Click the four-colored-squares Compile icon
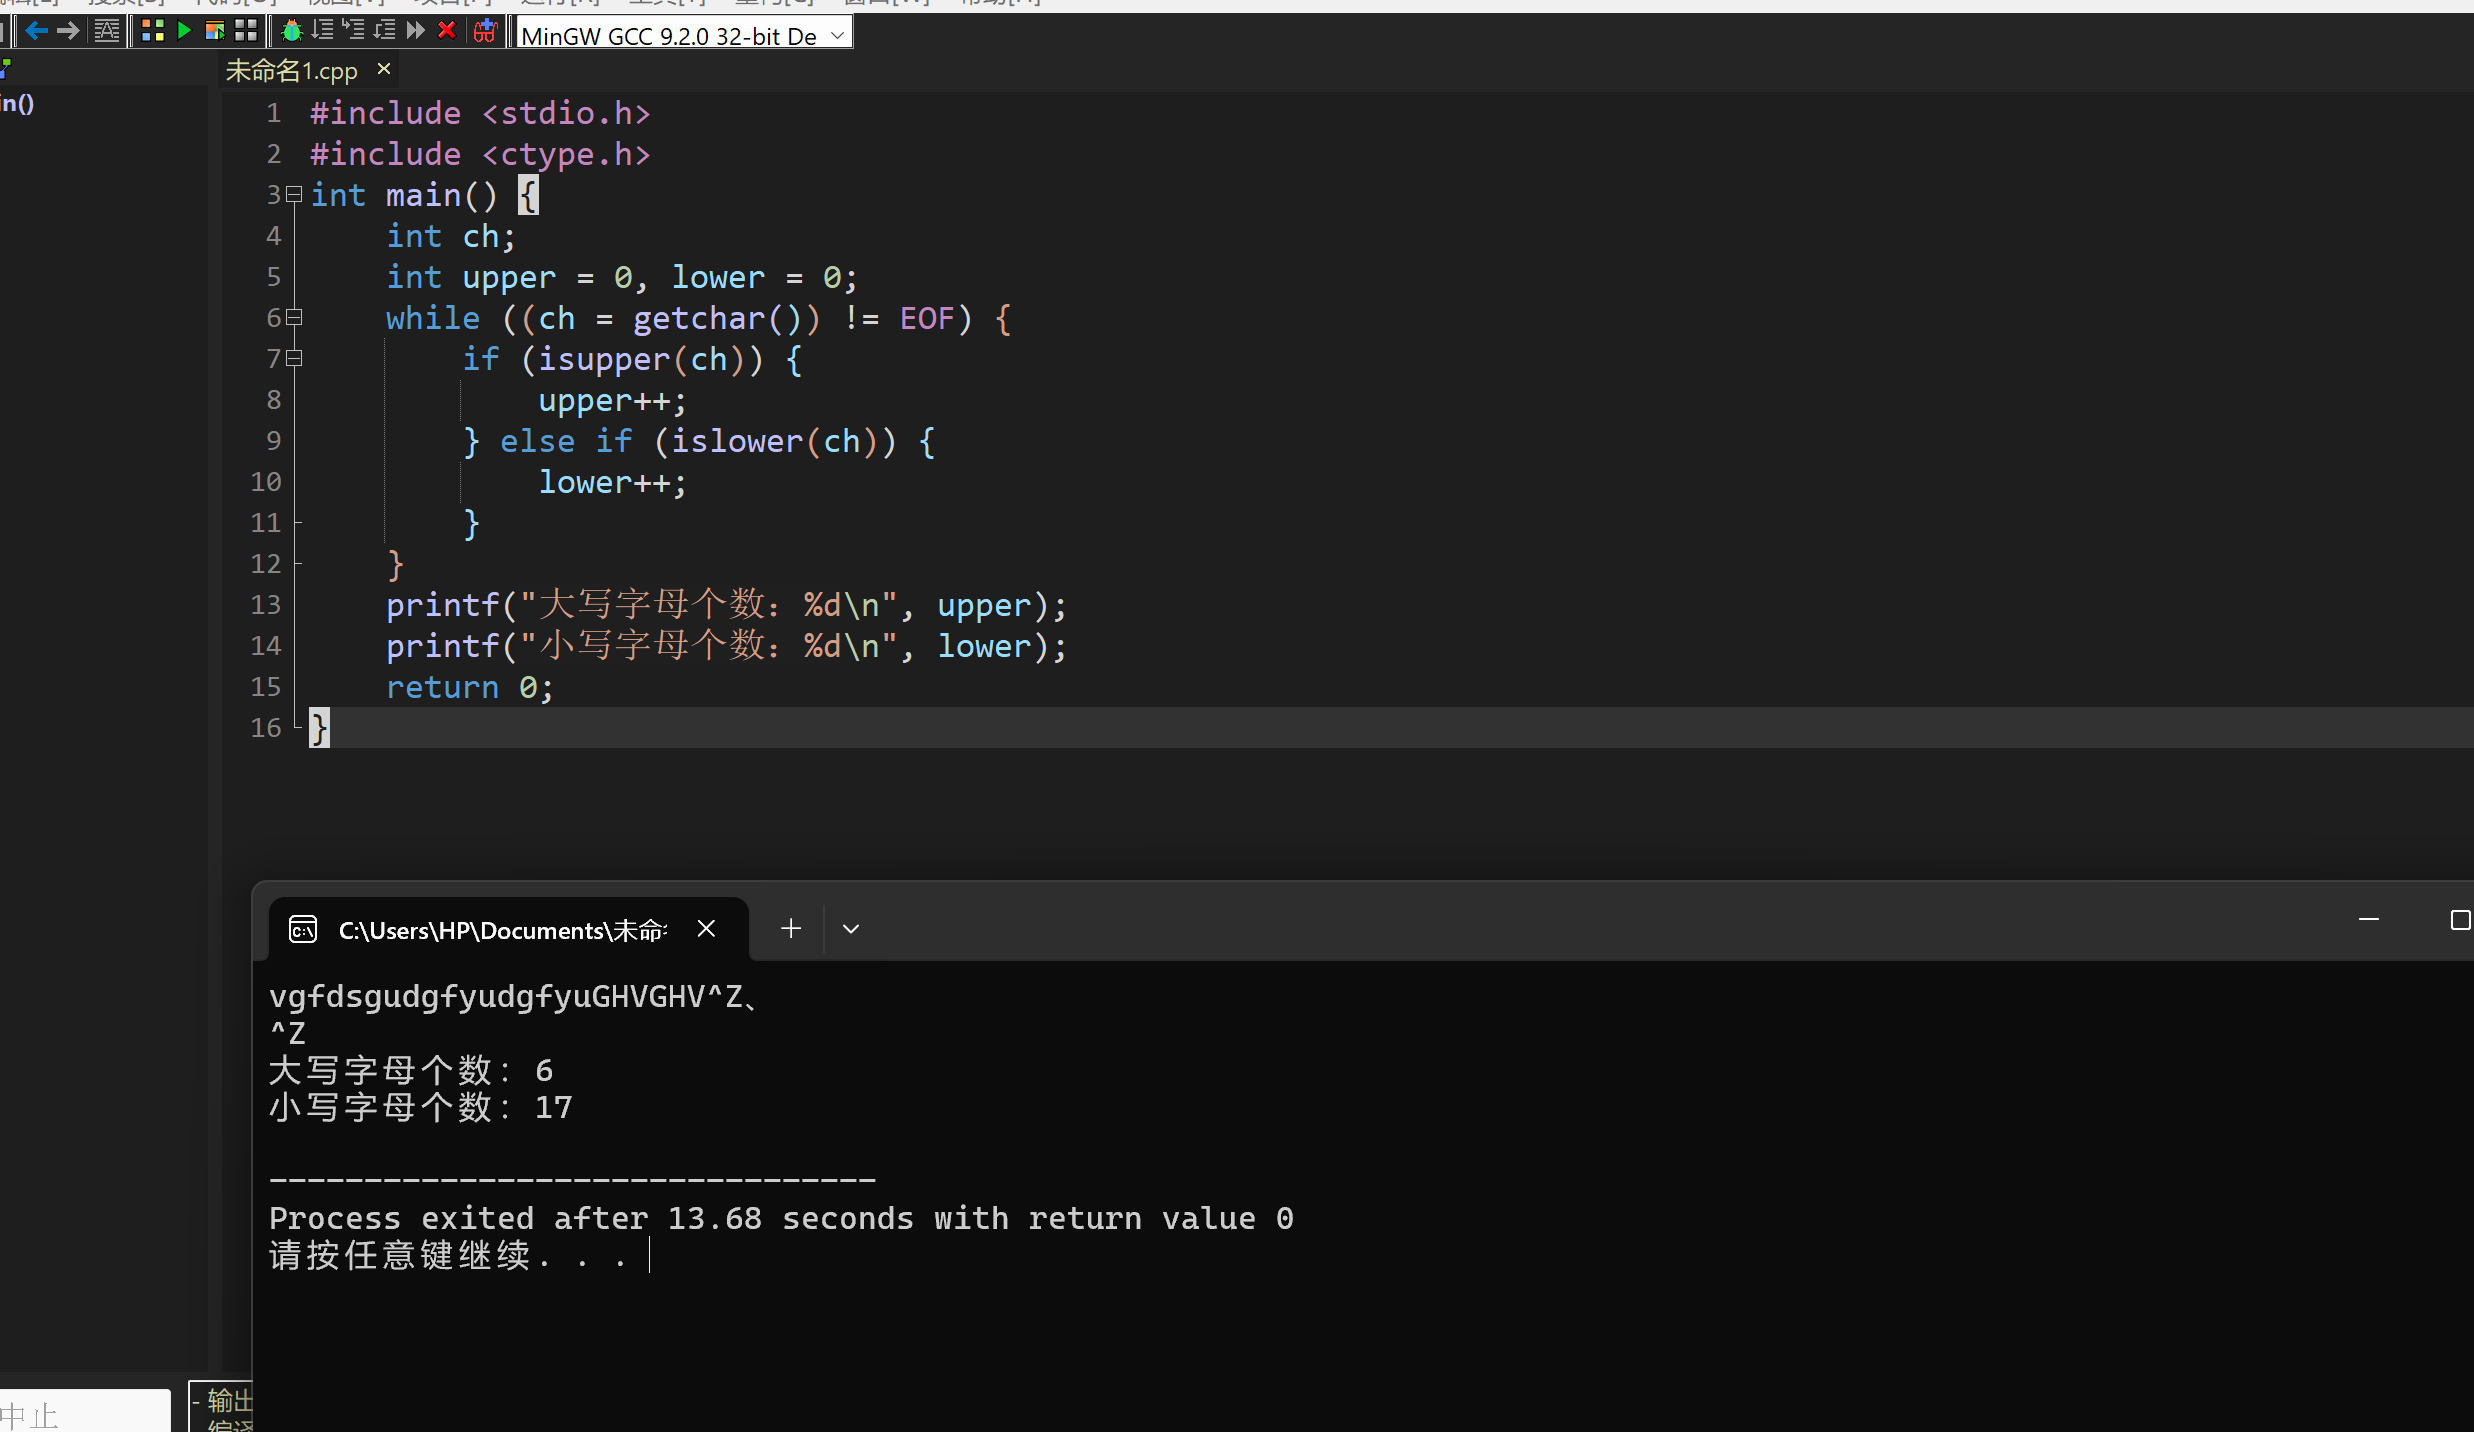The width and height of the screenshot is (2474, 1432). (152, 31)
